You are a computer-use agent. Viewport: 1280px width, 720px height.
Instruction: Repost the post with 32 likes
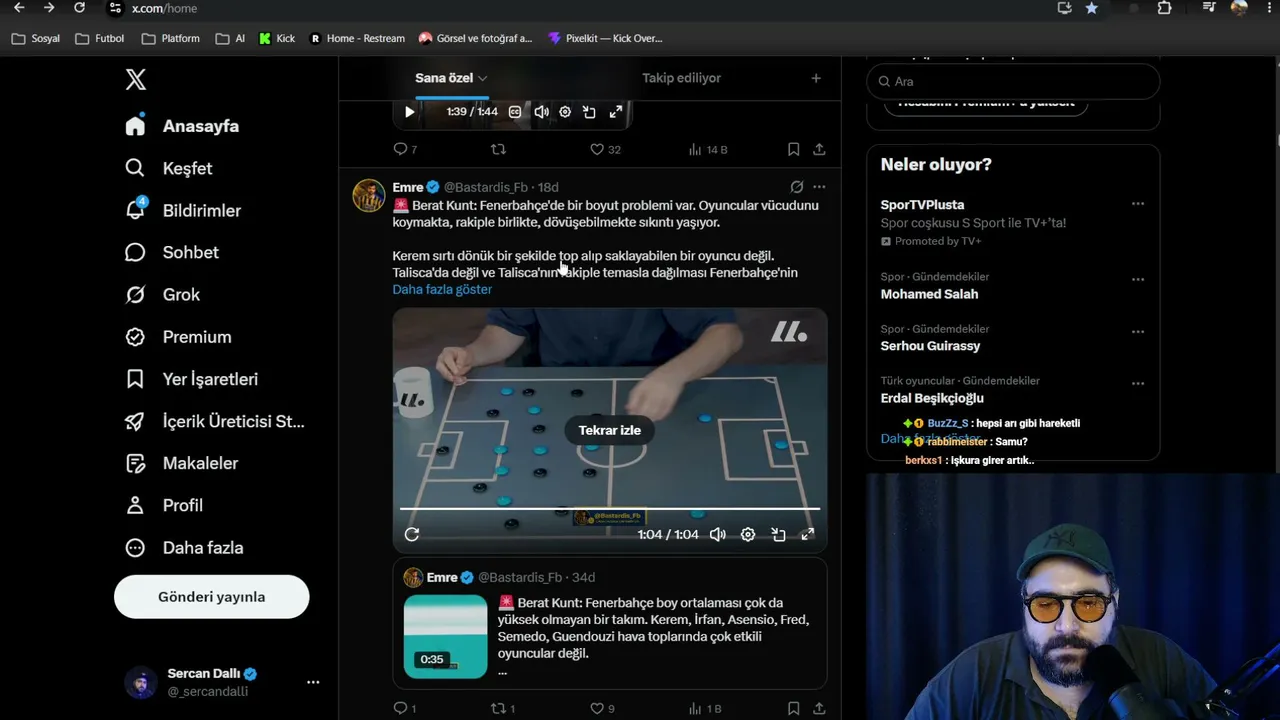point(498,150)
